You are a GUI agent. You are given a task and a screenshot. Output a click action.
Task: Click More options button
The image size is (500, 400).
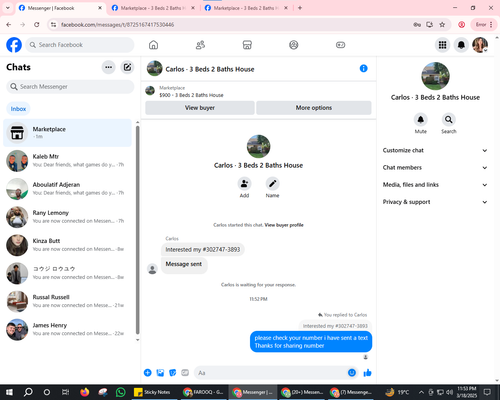tap(314, 108)
